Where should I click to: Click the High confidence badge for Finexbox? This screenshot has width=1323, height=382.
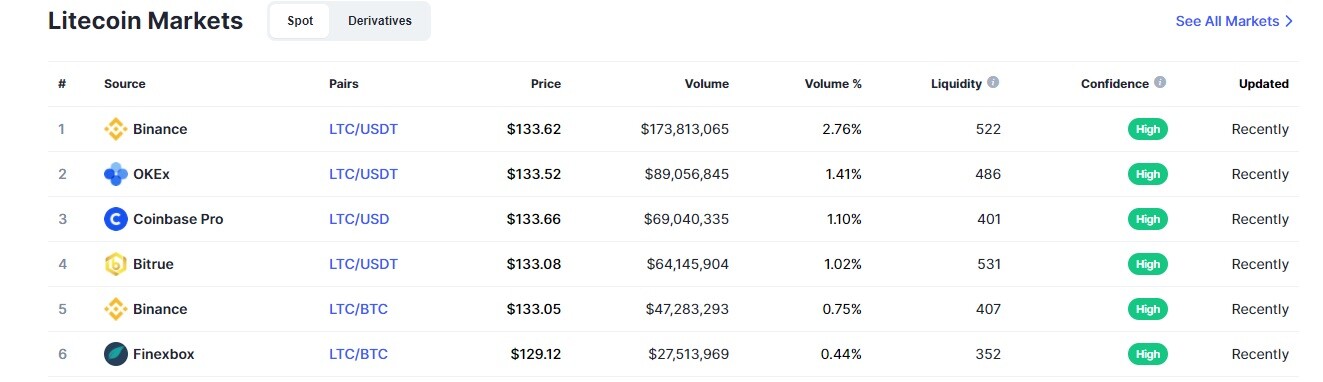1148,354
